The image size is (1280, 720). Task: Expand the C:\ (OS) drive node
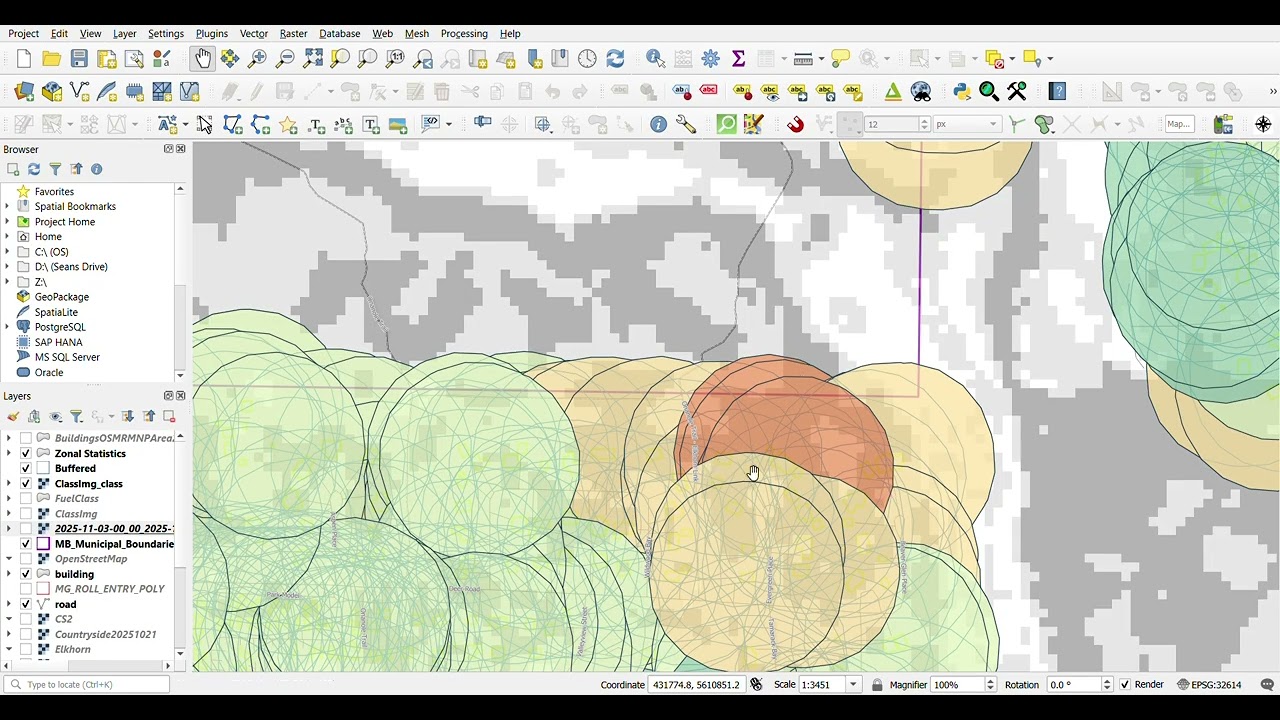click(8, 252)
